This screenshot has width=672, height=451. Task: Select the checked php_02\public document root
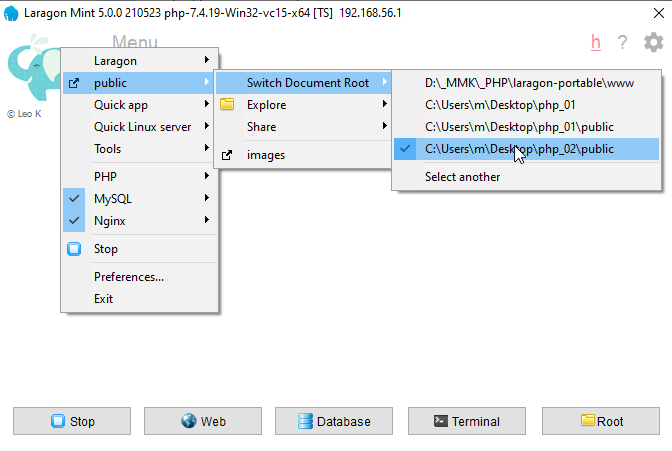click(x=519, y=149)
